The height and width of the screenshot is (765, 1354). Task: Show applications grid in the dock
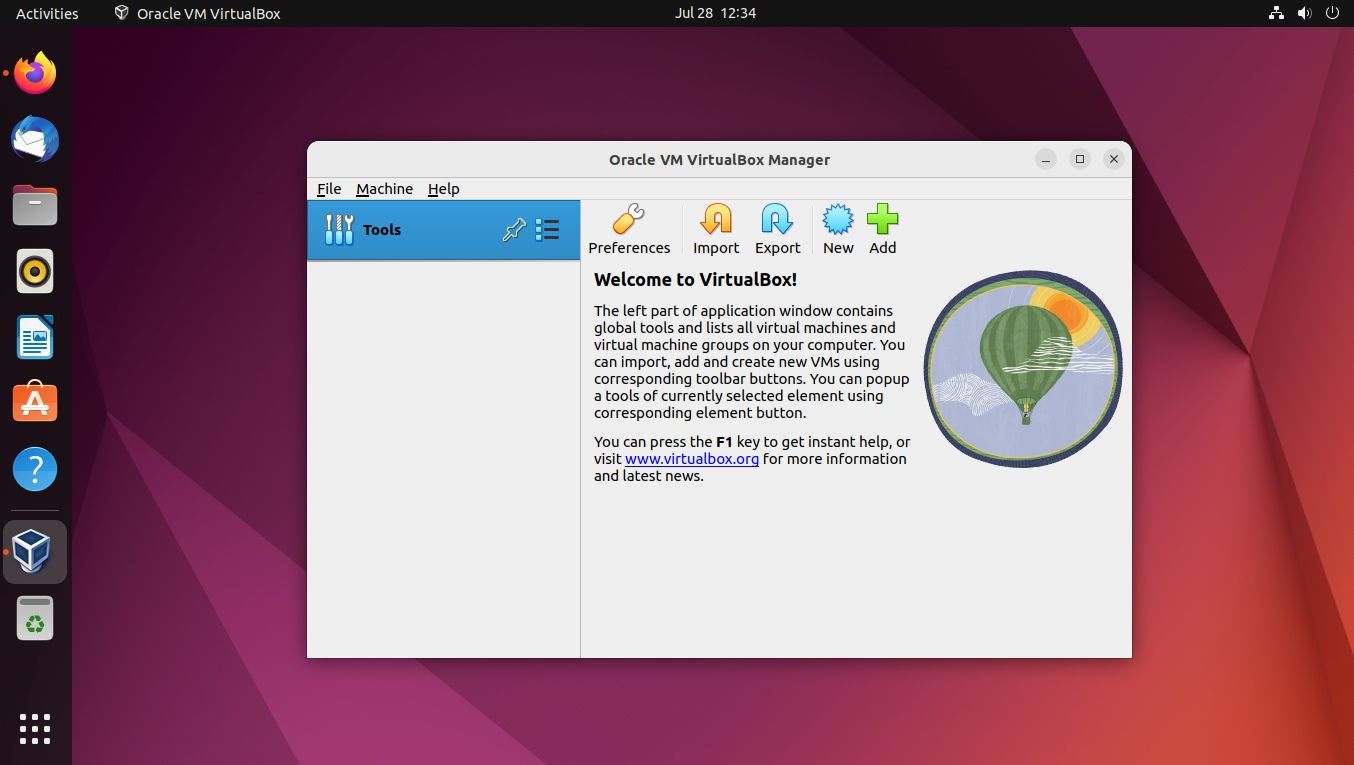pyautogui.click(x=35, y=729)
